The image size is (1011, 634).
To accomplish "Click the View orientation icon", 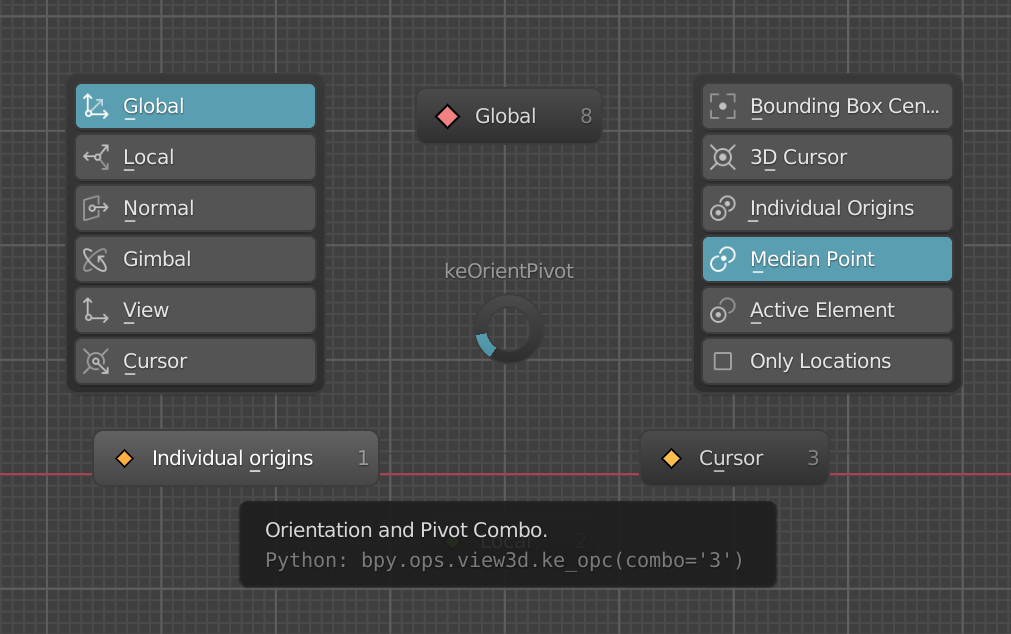I will click(x=96, y=310).
